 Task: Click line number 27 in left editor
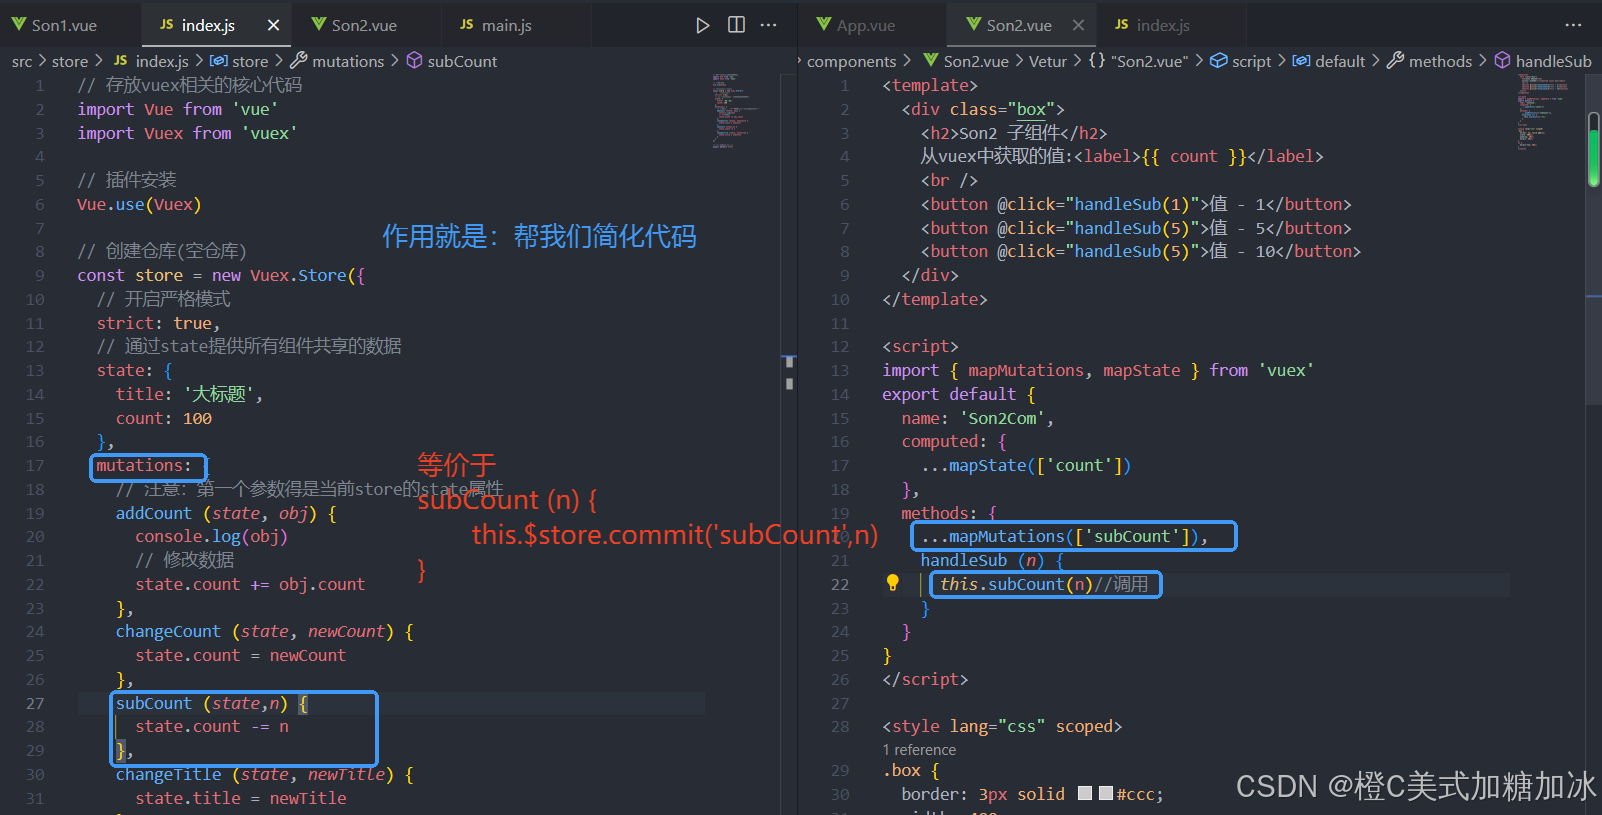pos(35,703)
